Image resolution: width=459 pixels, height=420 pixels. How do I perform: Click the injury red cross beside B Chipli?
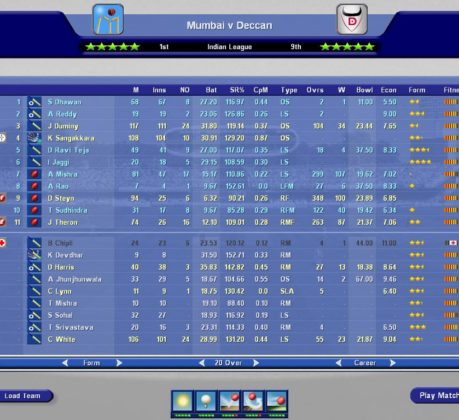2,243
